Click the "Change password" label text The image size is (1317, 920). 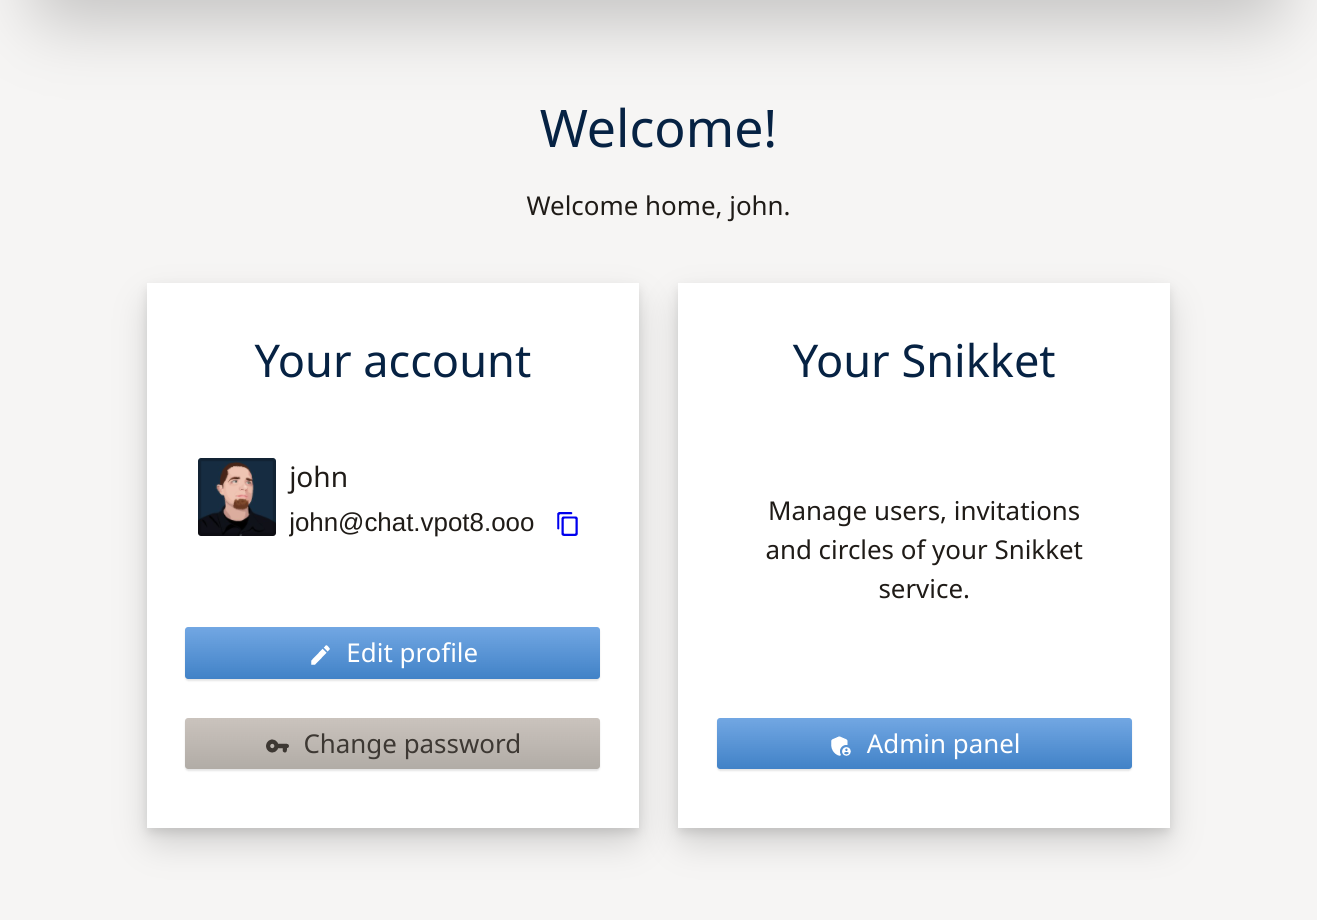[412, 744]
